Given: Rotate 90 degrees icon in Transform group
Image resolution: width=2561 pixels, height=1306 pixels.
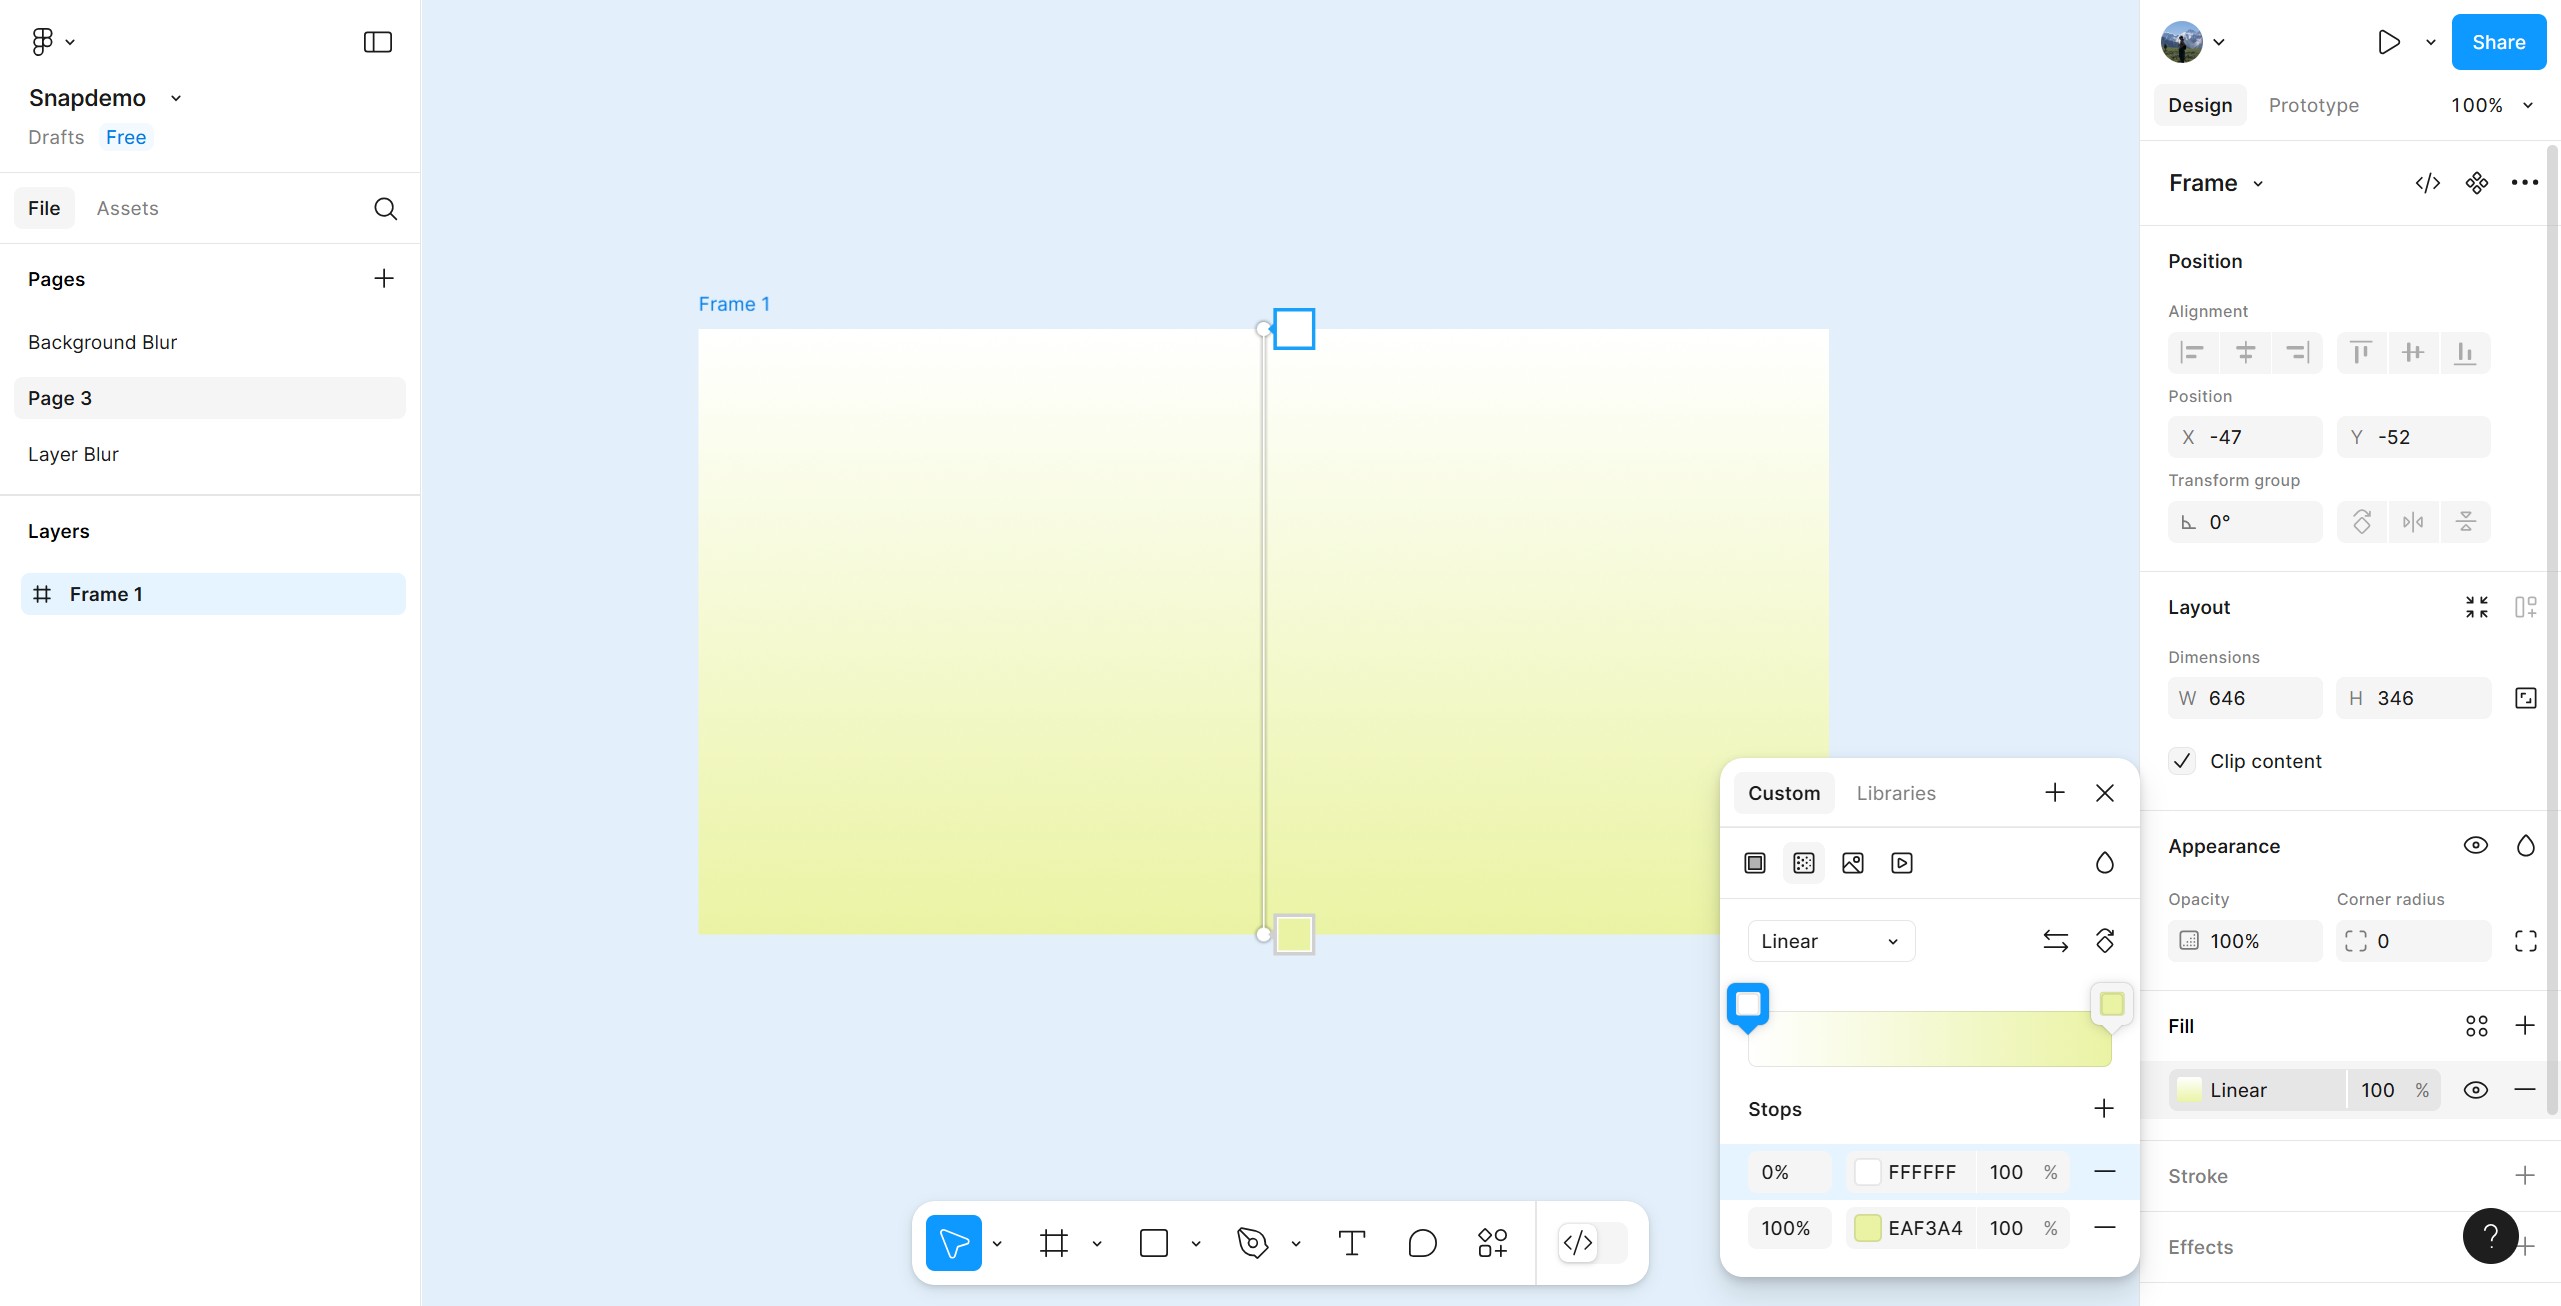Looking at the screenshot, I should click(2361, 522).
